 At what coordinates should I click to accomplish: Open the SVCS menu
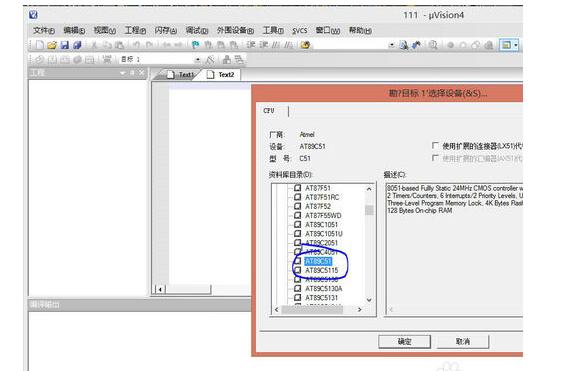[299, 31]
